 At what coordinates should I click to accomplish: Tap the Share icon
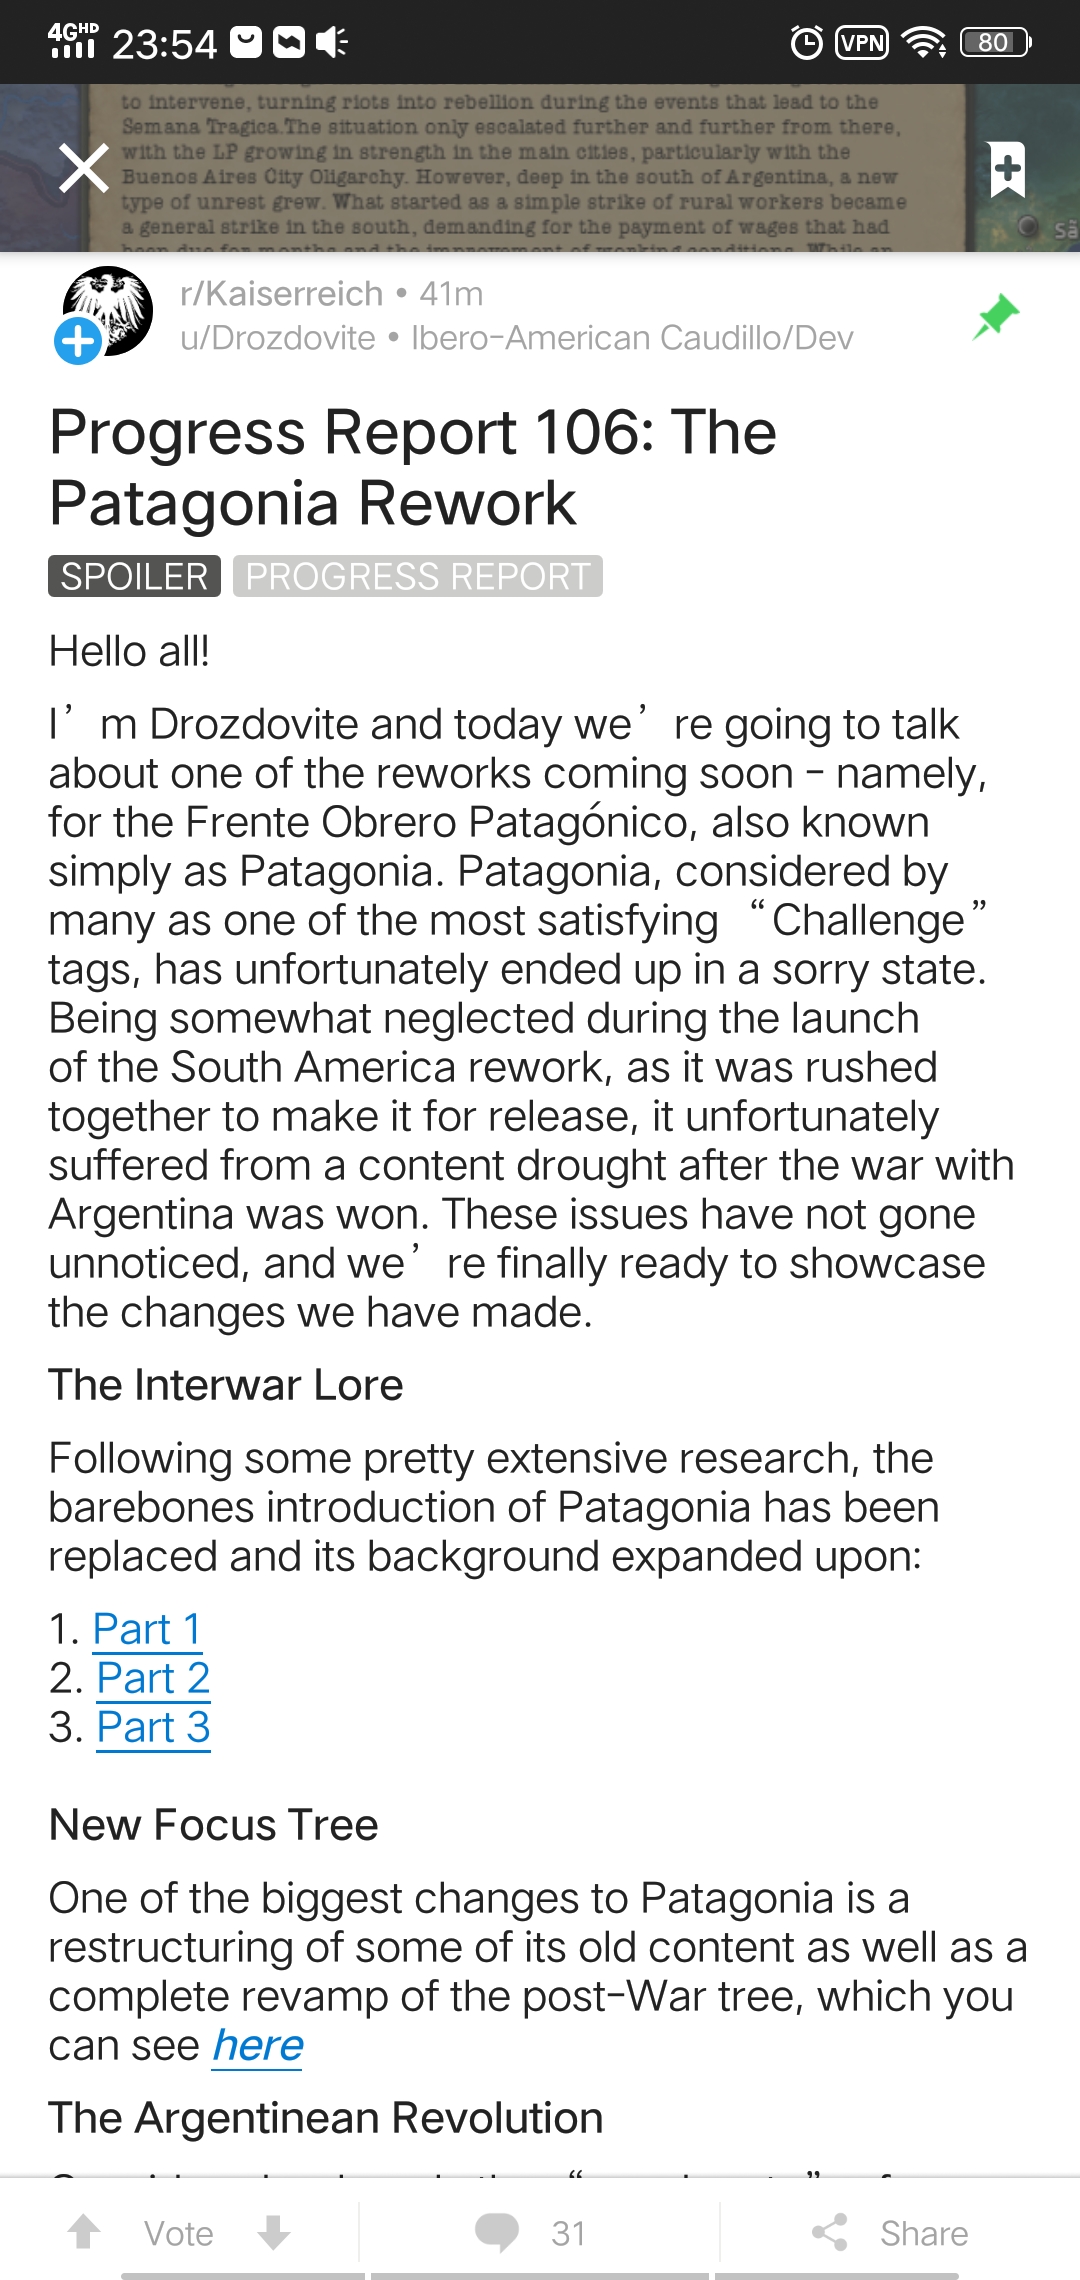point(830,2232)
